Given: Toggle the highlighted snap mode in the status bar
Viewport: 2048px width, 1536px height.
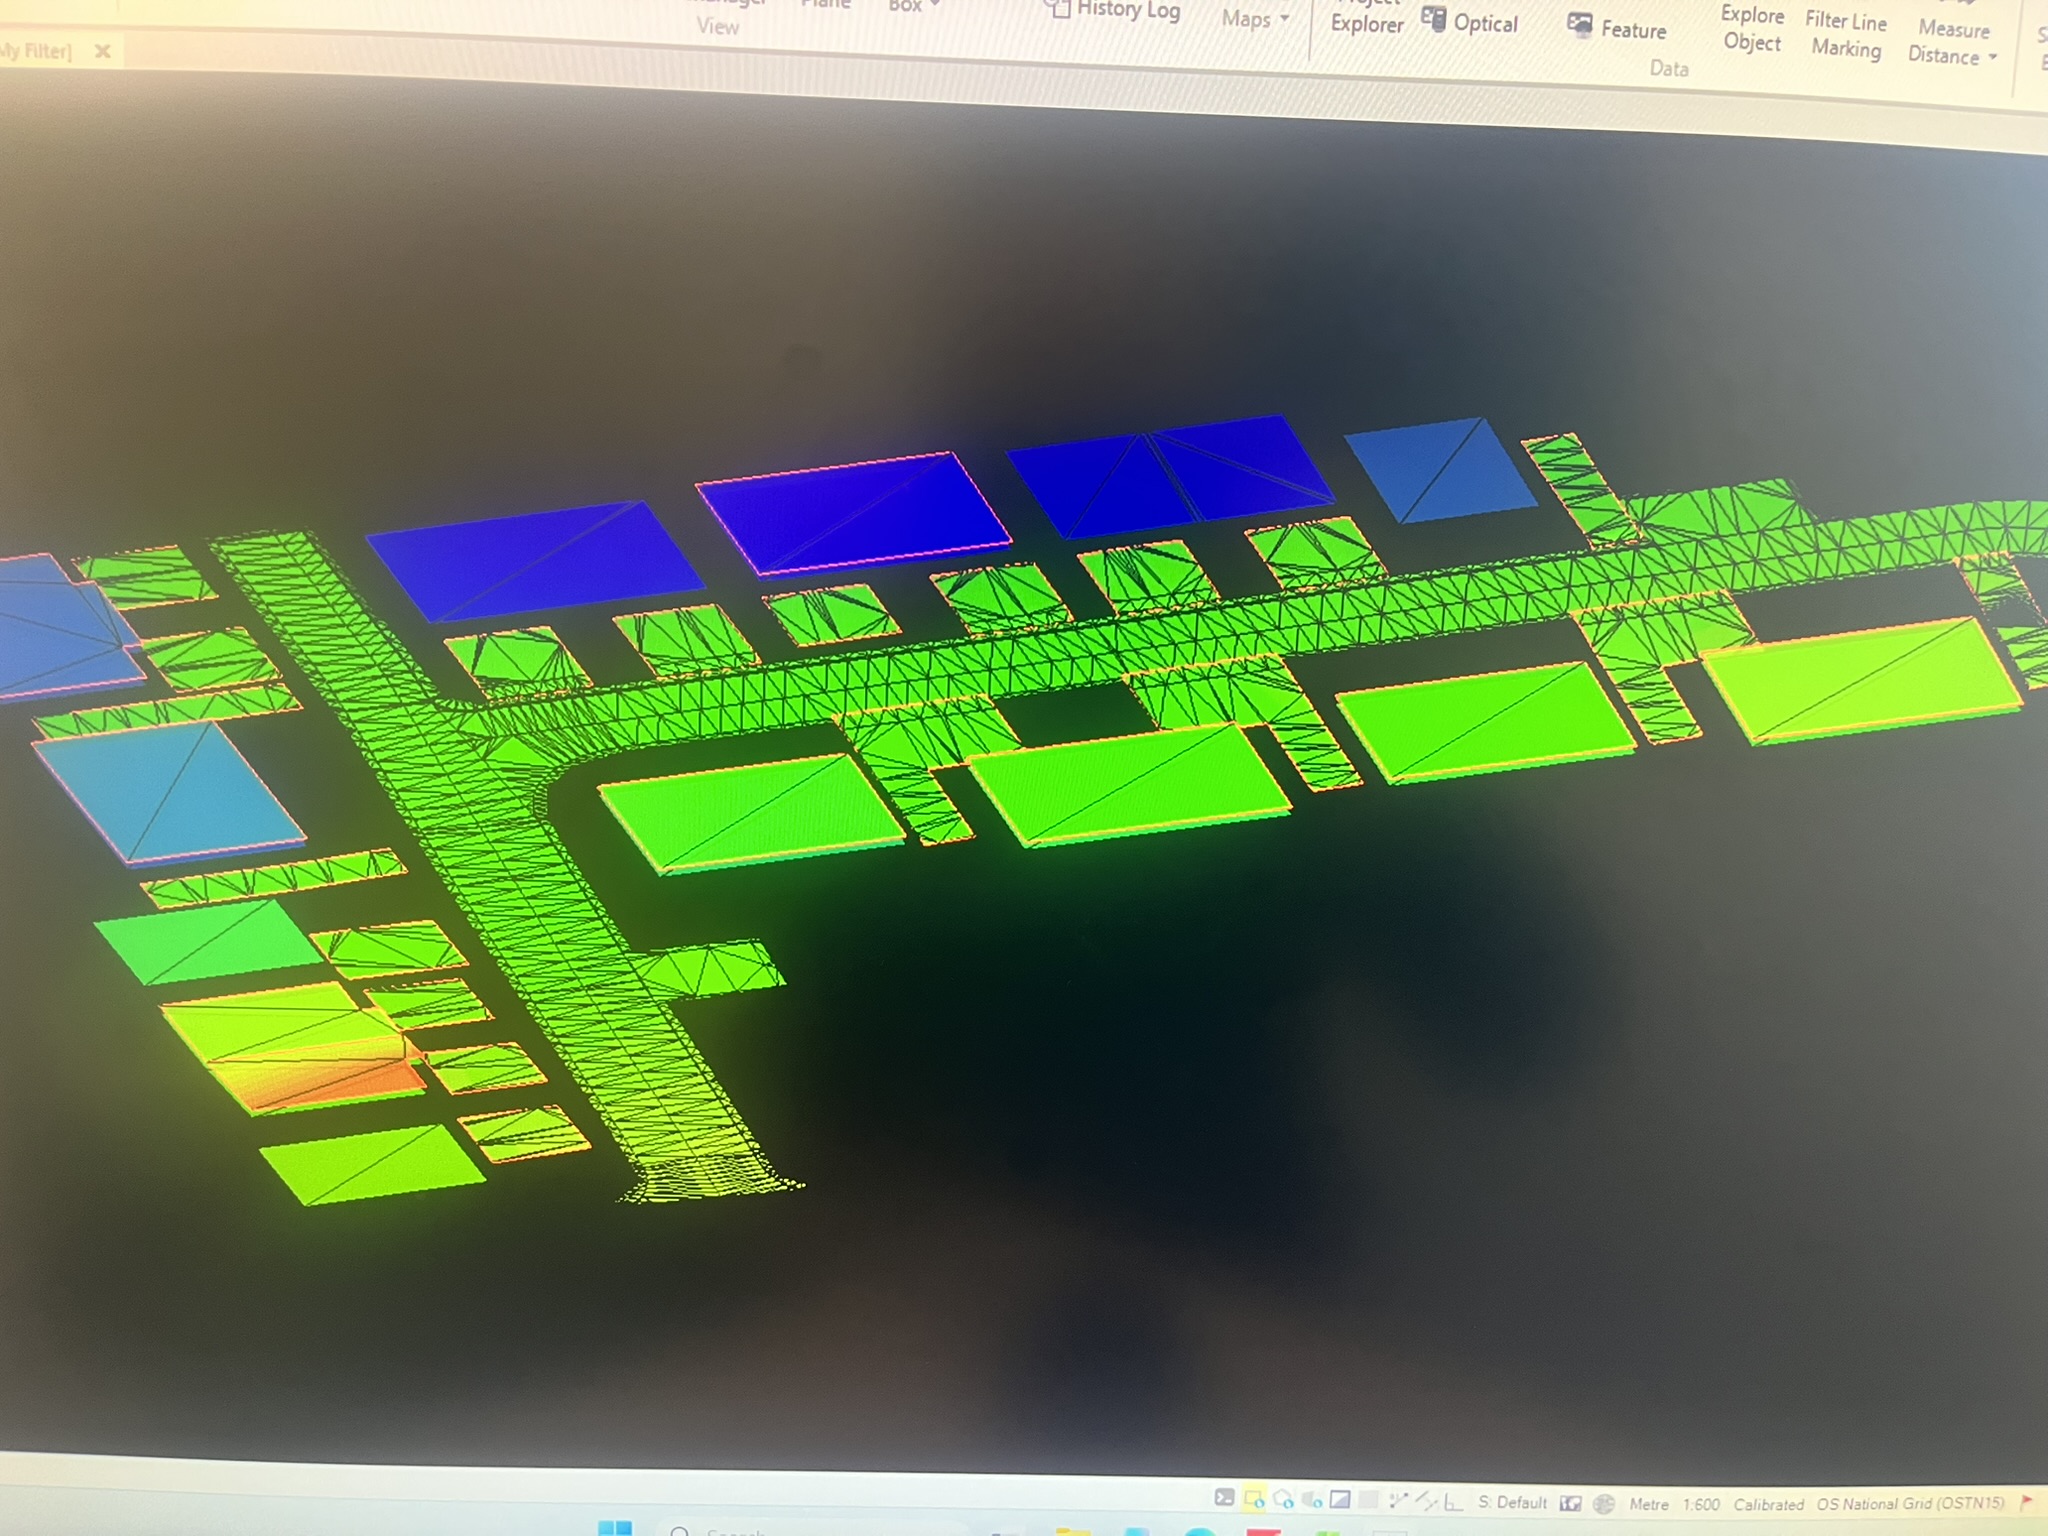Looking at the screenshot, I should pyautogui.click(x=1253, y=1500).
